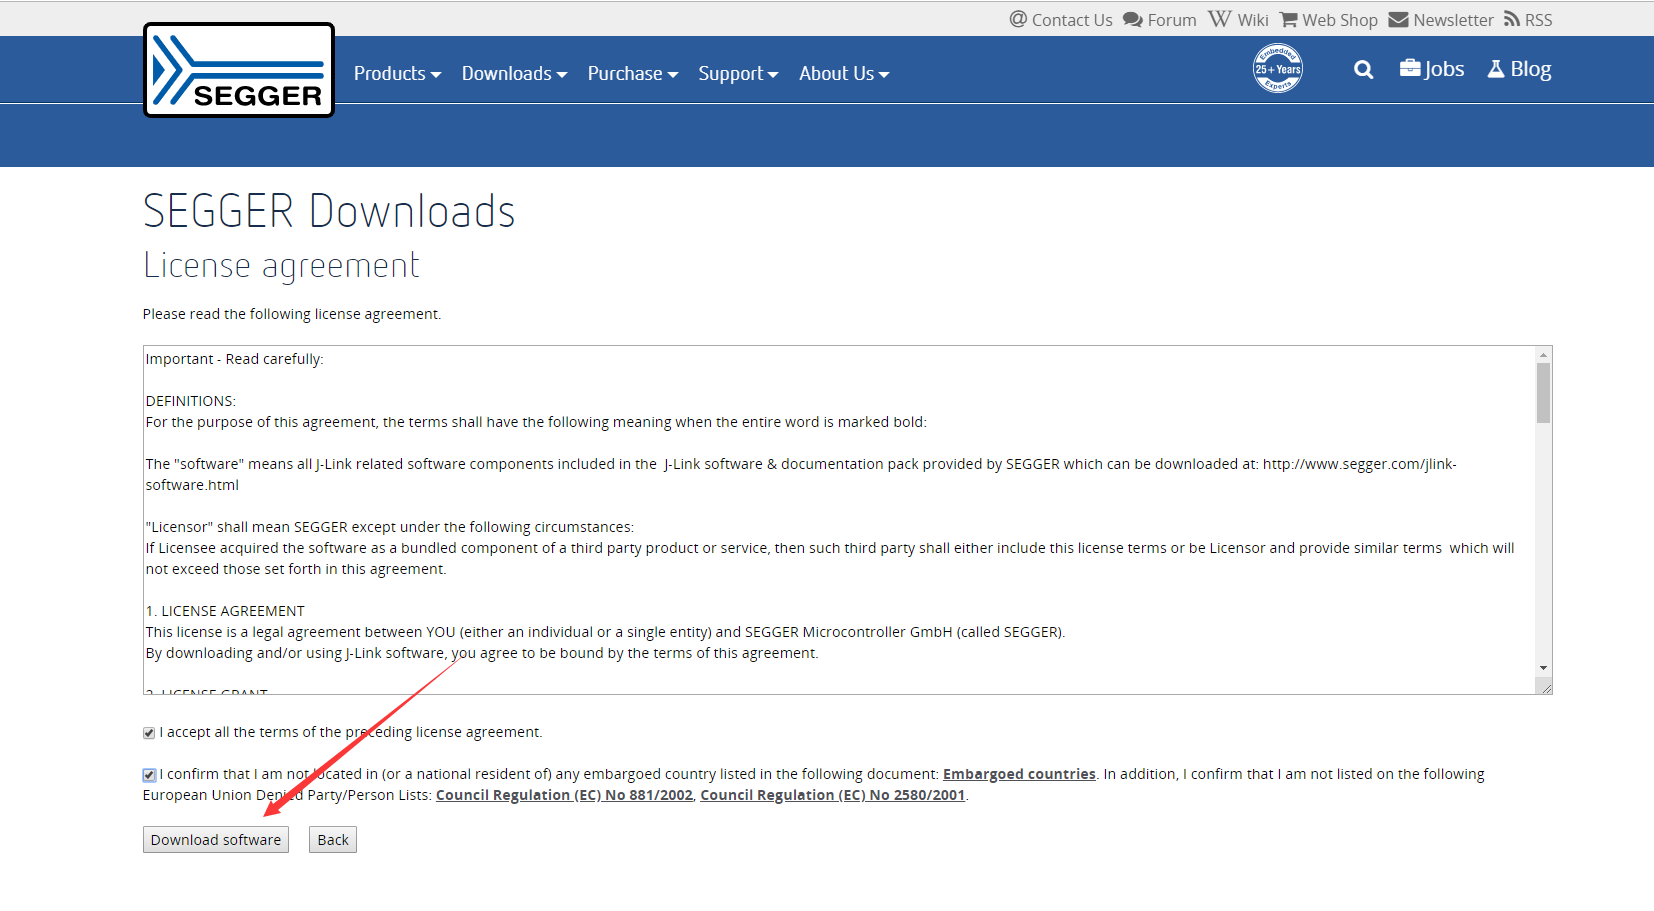
Task: Open the Contact Us link
Action: (x=1072, y=20)
